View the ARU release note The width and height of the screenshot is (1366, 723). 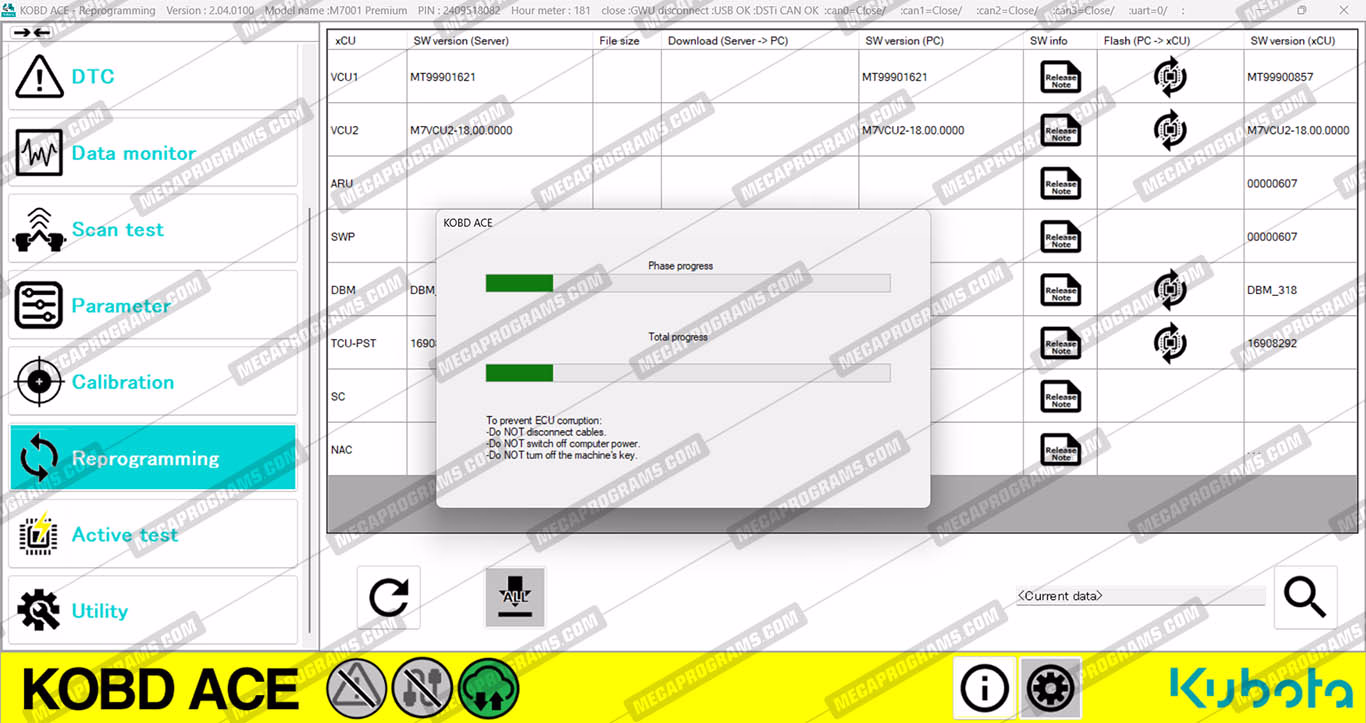click(x=1060, y=183)
